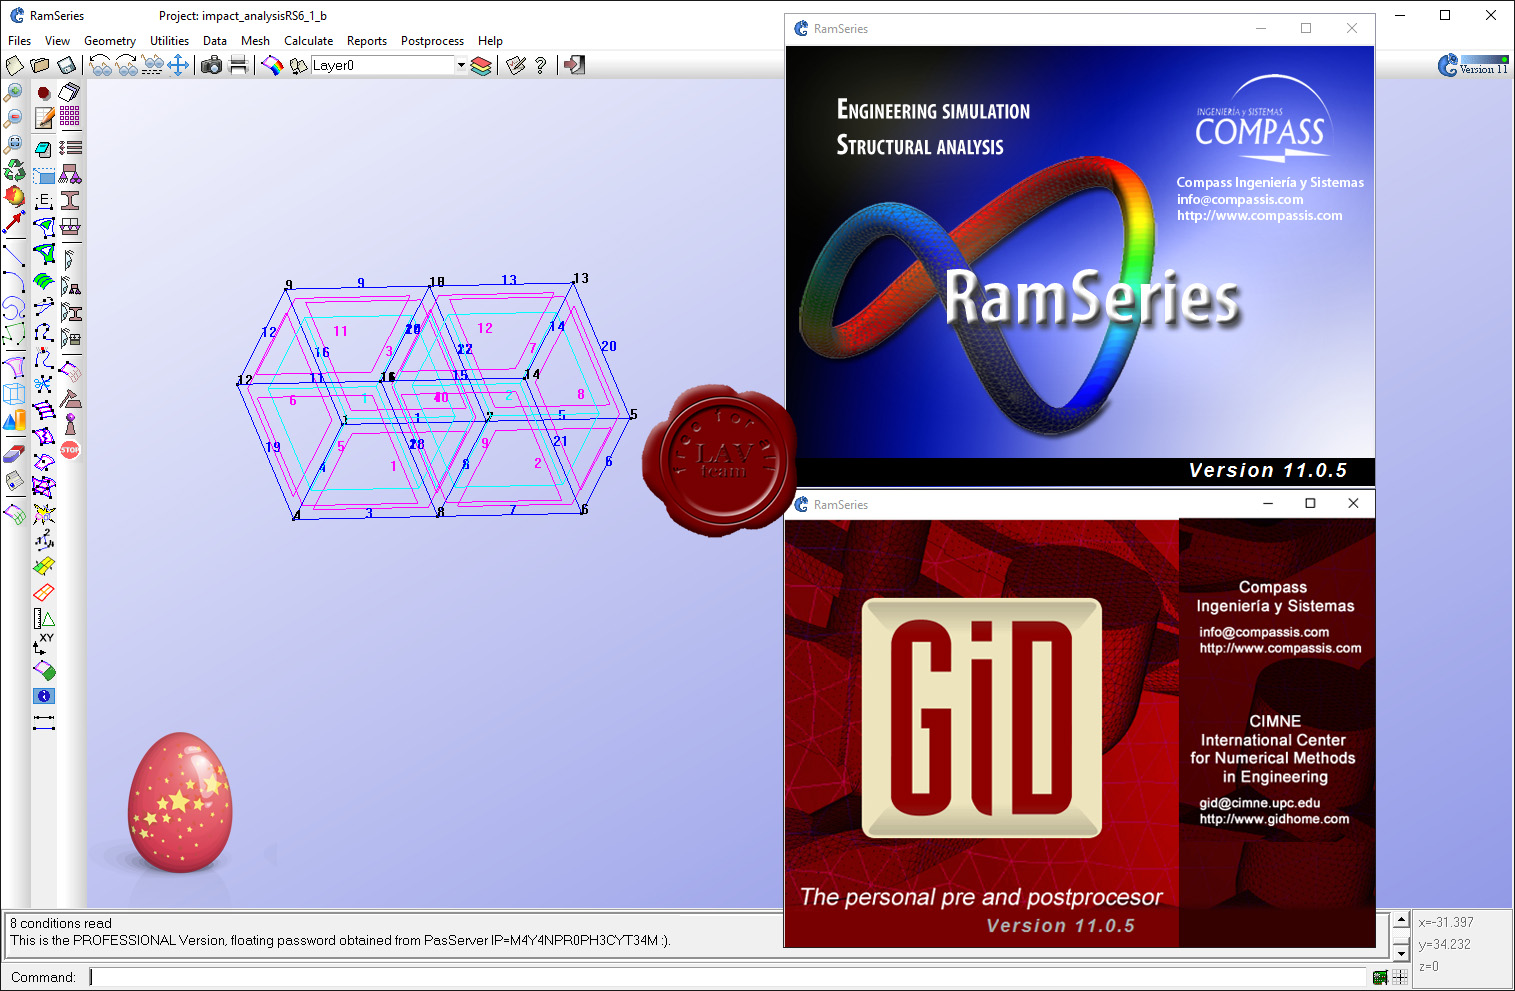Expand the Layer0 dropdown arrow

461,65
